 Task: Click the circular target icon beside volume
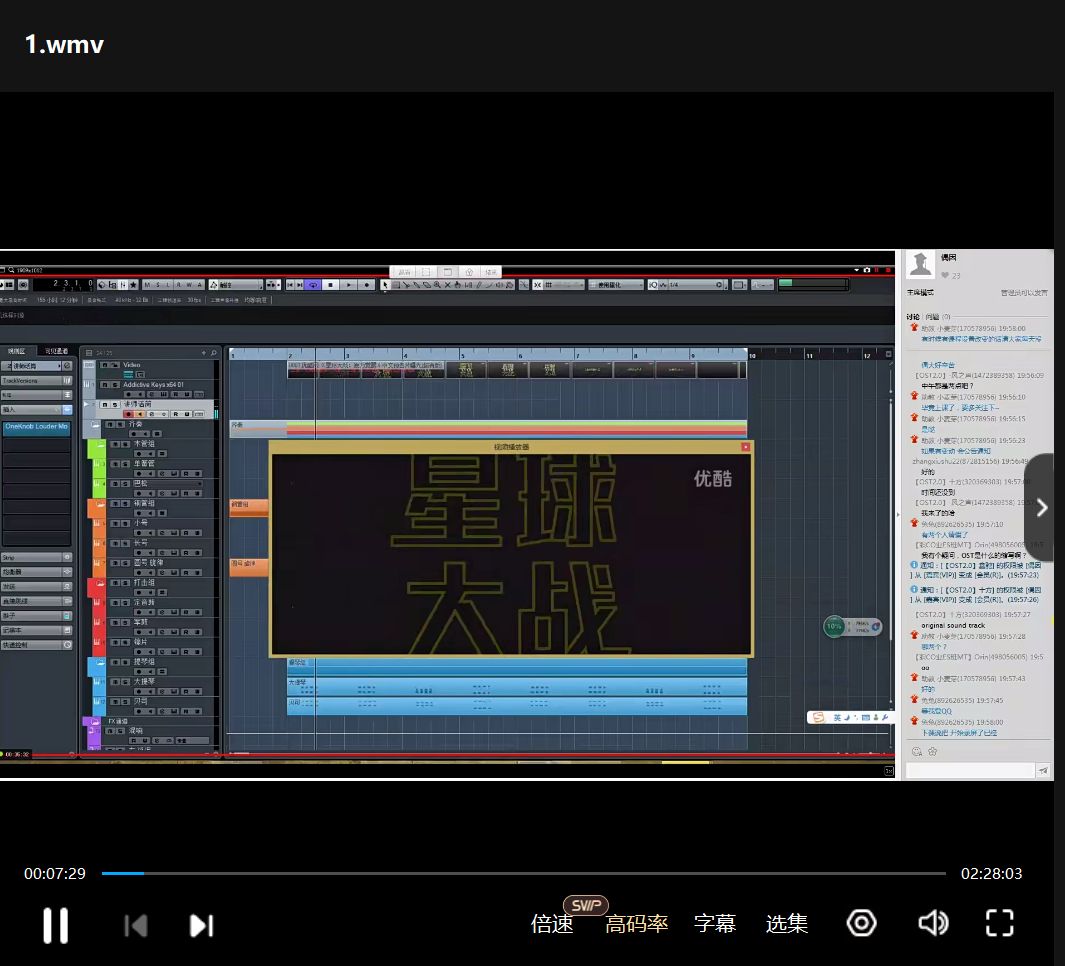tap(861, 923)
